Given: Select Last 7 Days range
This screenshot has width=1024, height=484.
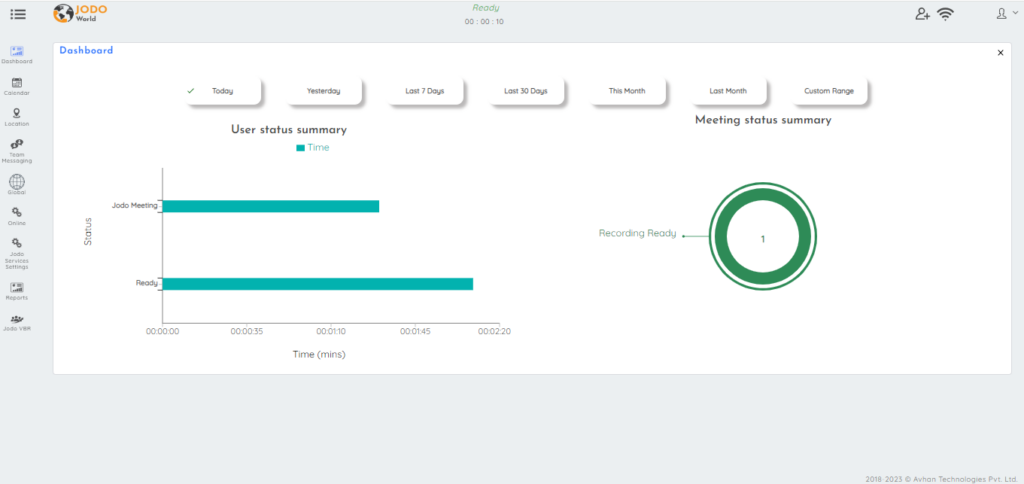Looking at the screenshot, I should pos(424,91).
